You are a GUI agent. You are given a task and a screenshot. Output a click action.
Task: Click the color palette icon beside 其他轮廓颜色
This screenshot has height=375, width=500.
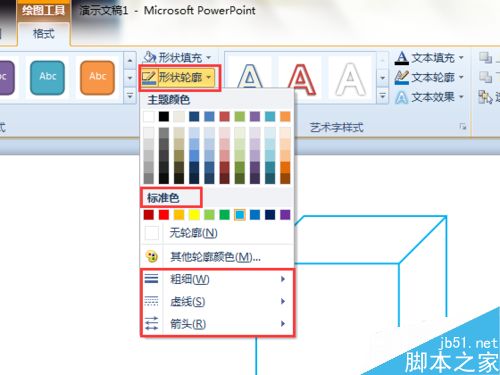(x=152, y=257)
